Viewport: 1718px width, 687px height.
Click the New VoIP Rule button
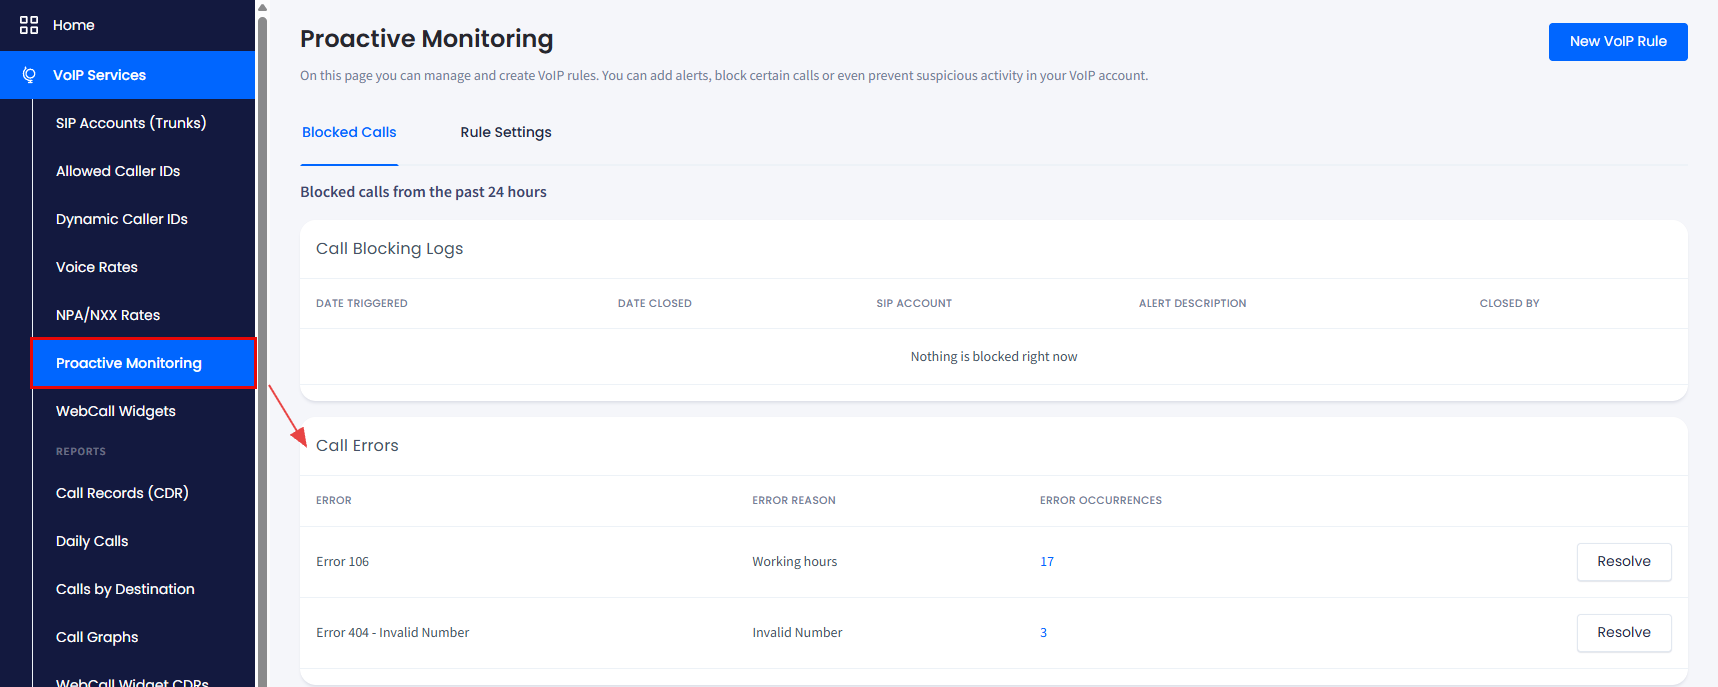1618,42
